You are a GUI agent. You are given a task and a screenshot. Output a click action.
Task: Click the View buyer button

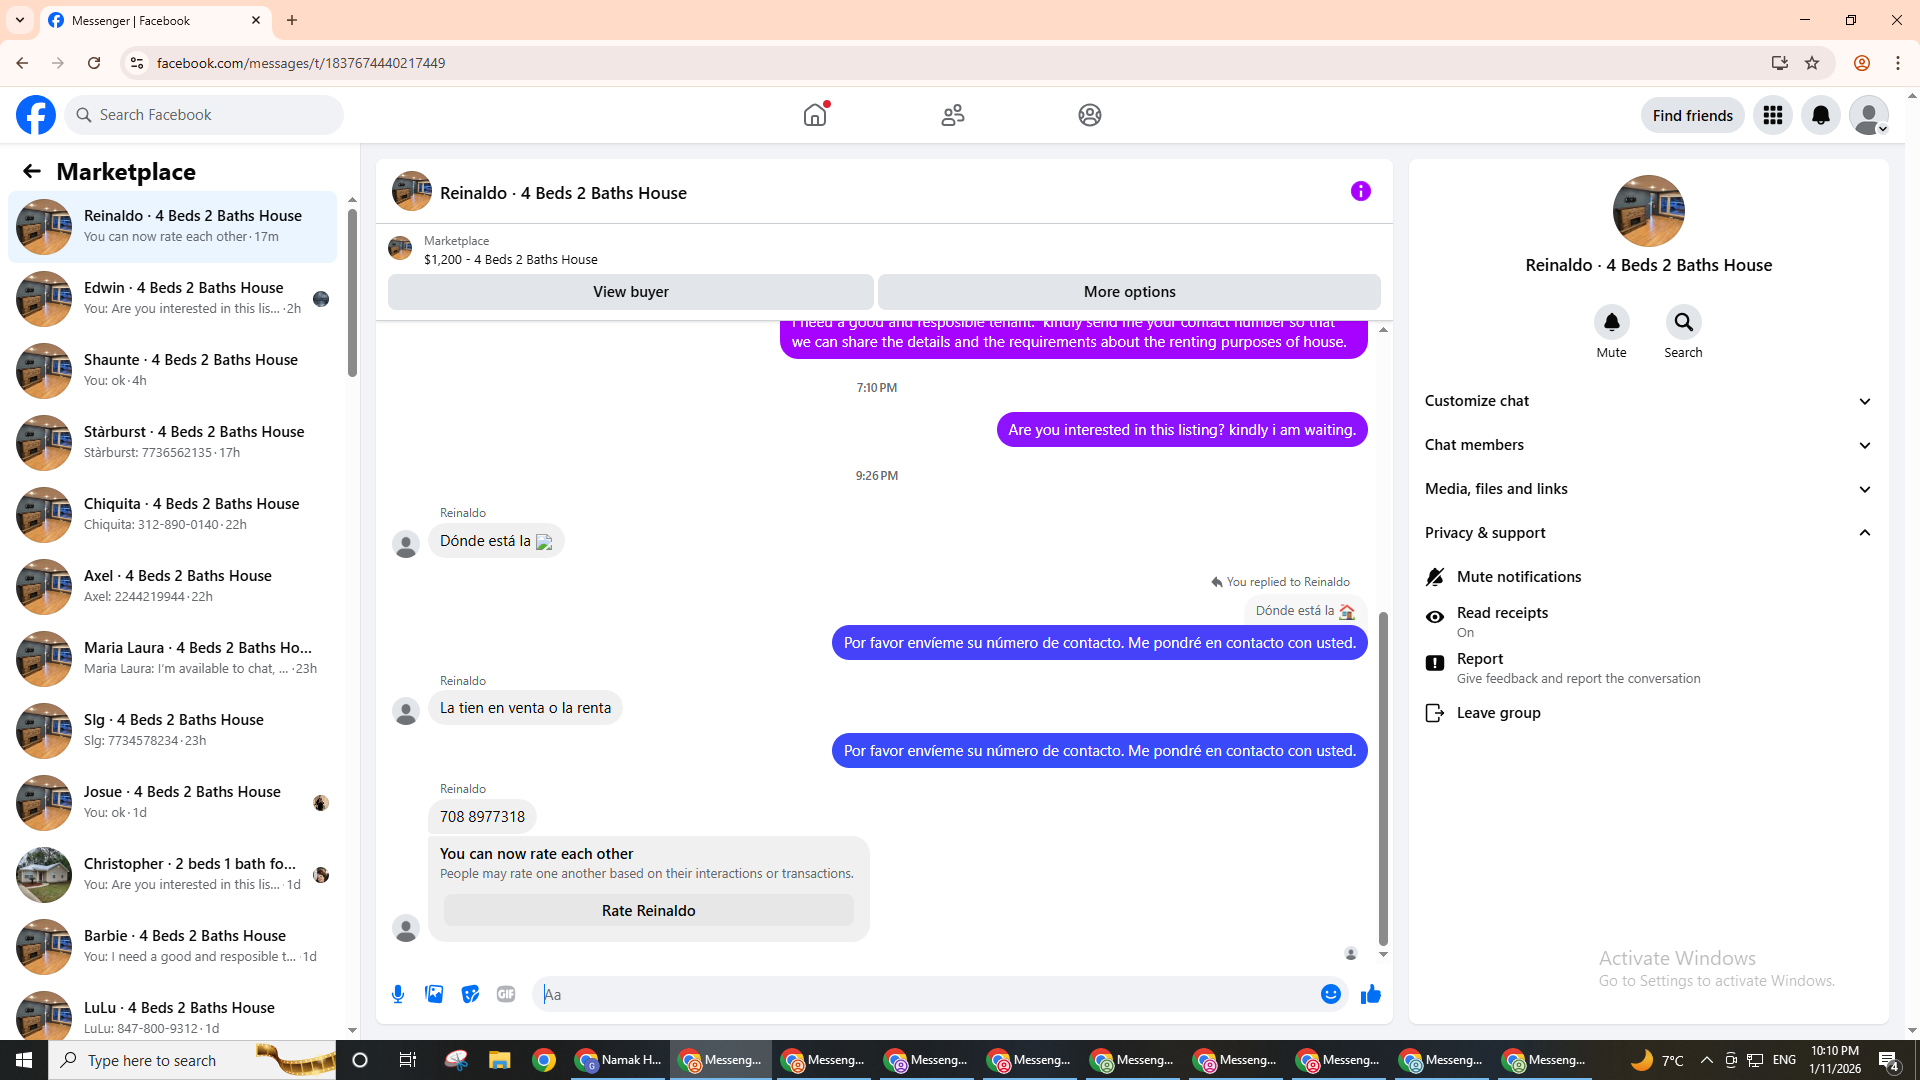click(x=630, y=292)
